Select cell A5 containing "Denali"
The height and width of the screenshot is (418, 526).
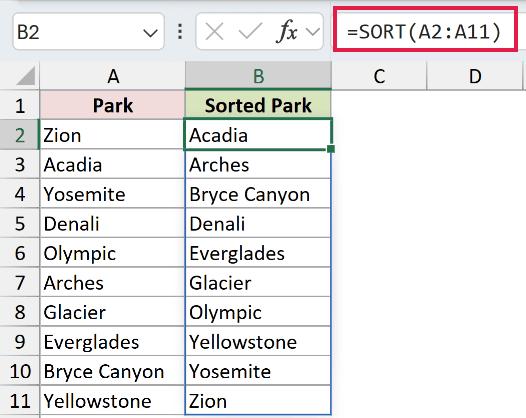(x=112, y=223)
